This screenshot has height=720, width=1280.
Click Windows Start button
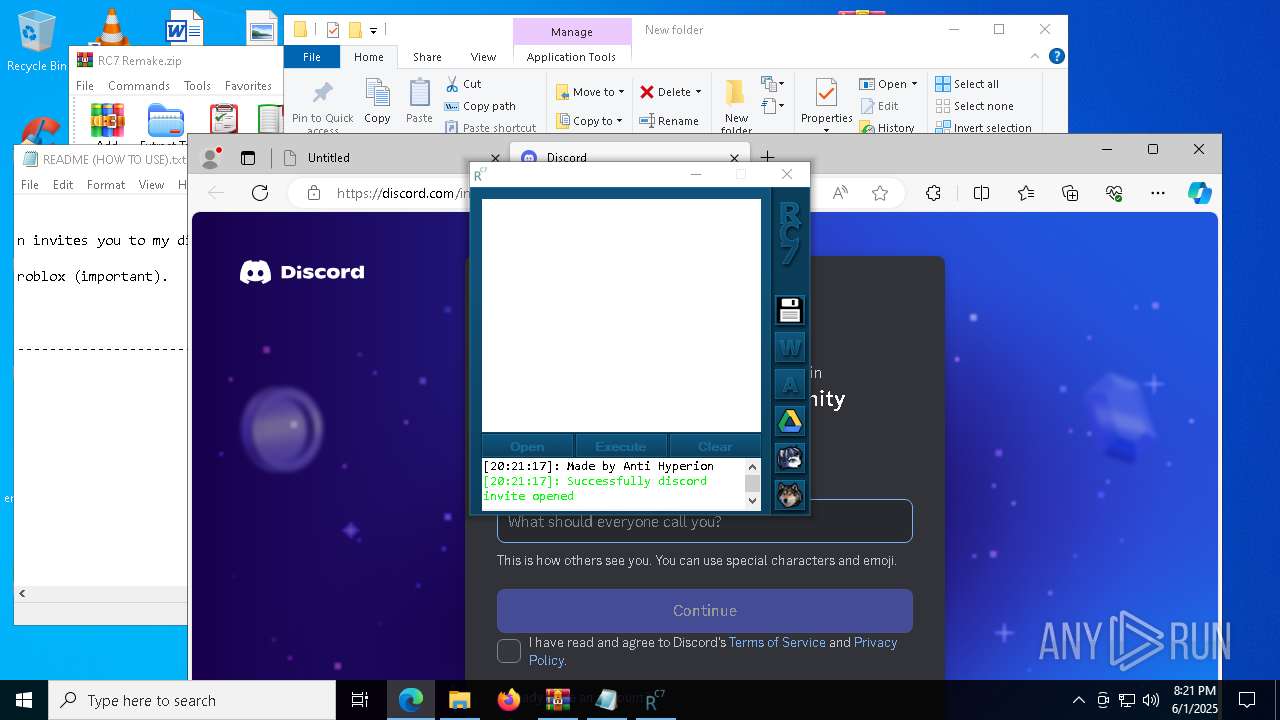click(x=24, y=700)
